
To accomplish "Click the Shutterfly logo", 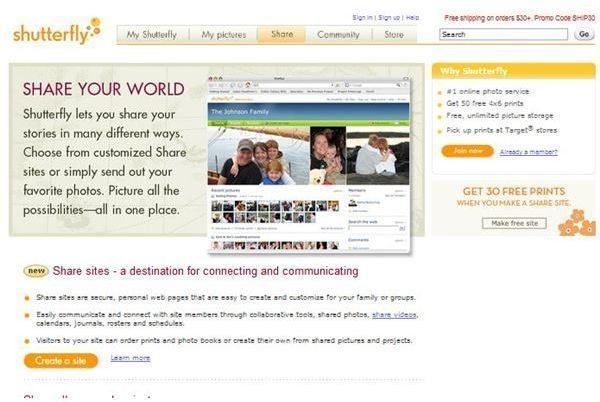I will pos(57,31).
